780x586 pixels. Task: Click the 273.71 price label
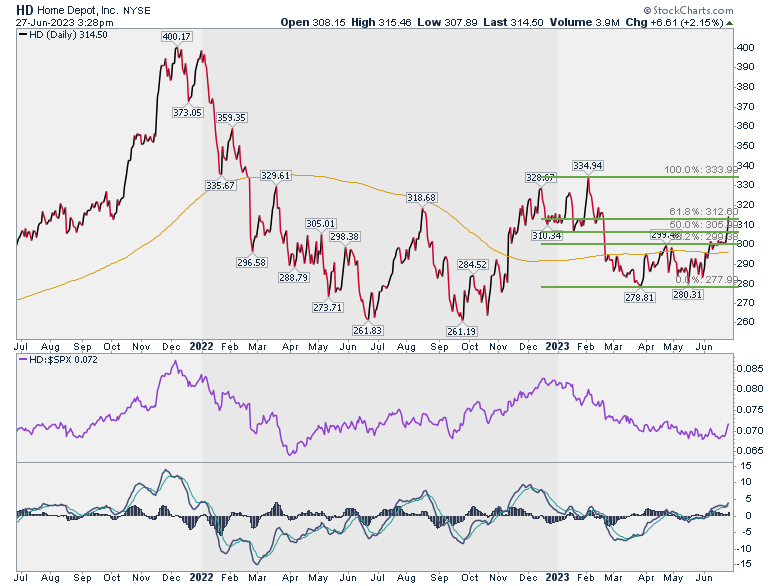point(328,307)
